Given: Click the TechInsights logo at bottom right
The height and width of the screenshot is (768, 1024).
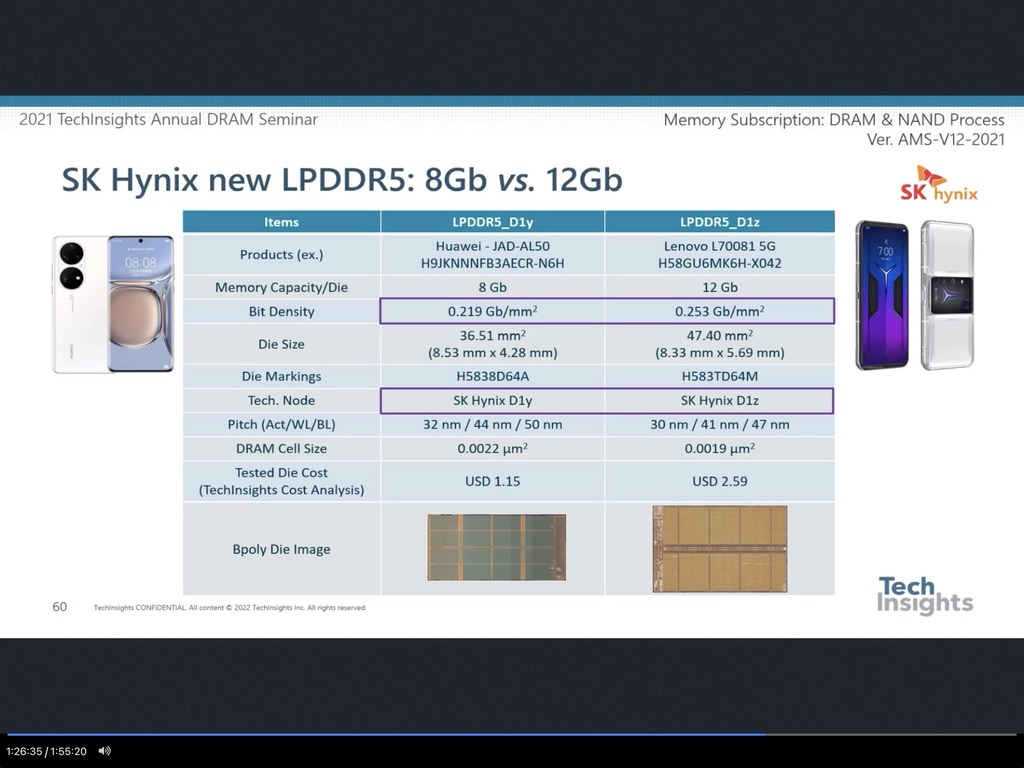Looking at the screenshot, I should tap(924, 595).
